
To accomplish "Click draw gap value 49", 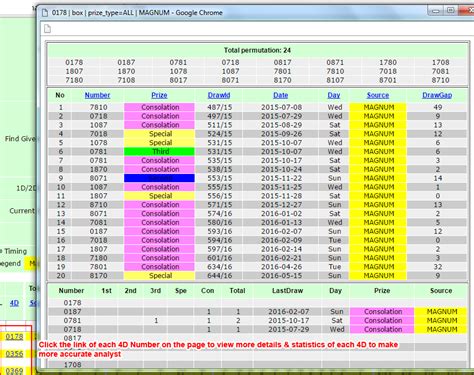I will coord(438,107).
